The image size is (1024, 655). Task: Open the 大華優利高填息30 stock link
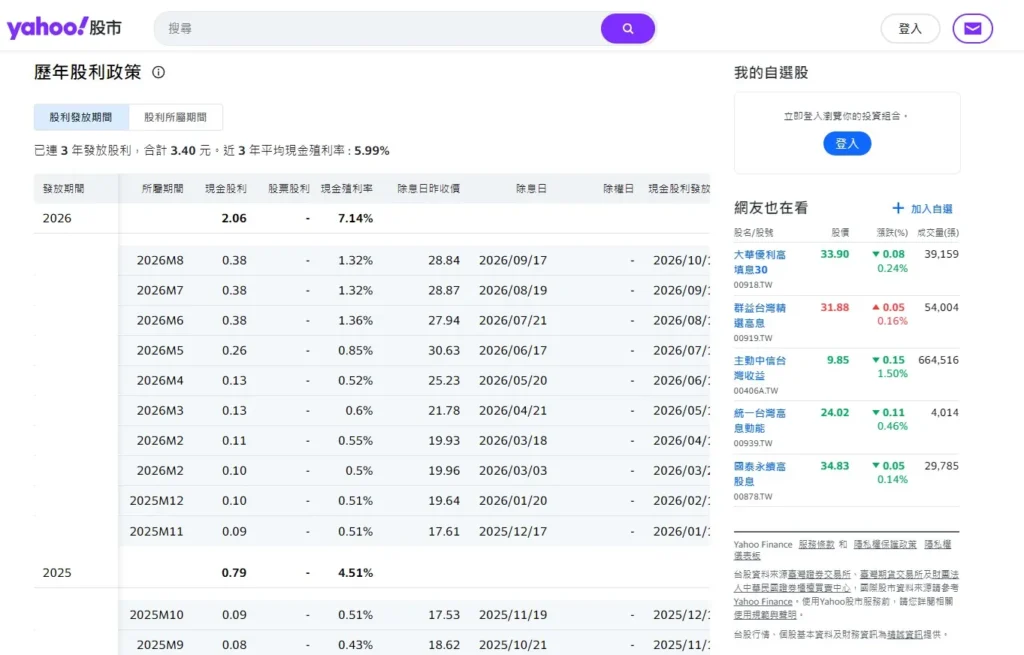760,262
